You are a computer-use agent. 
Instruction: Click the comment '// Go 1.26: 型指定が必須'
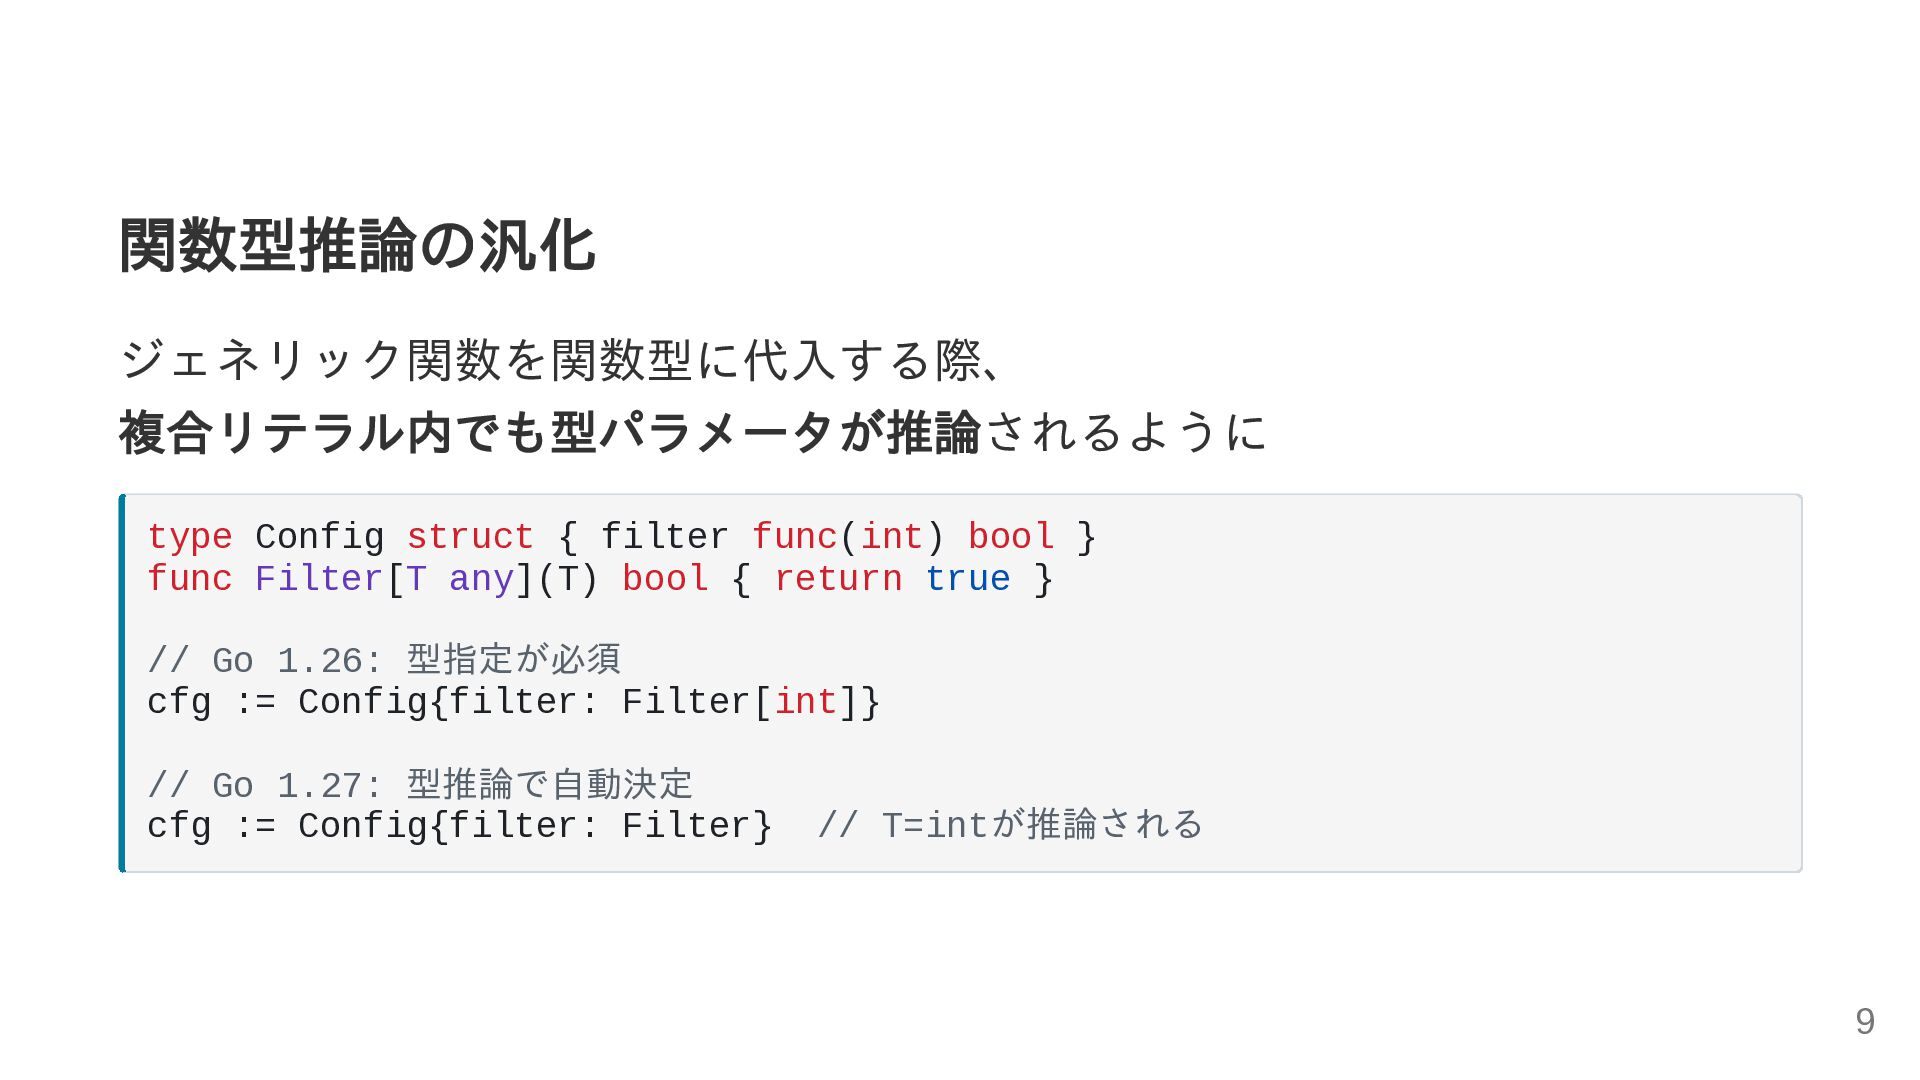[x=384, y=660]
